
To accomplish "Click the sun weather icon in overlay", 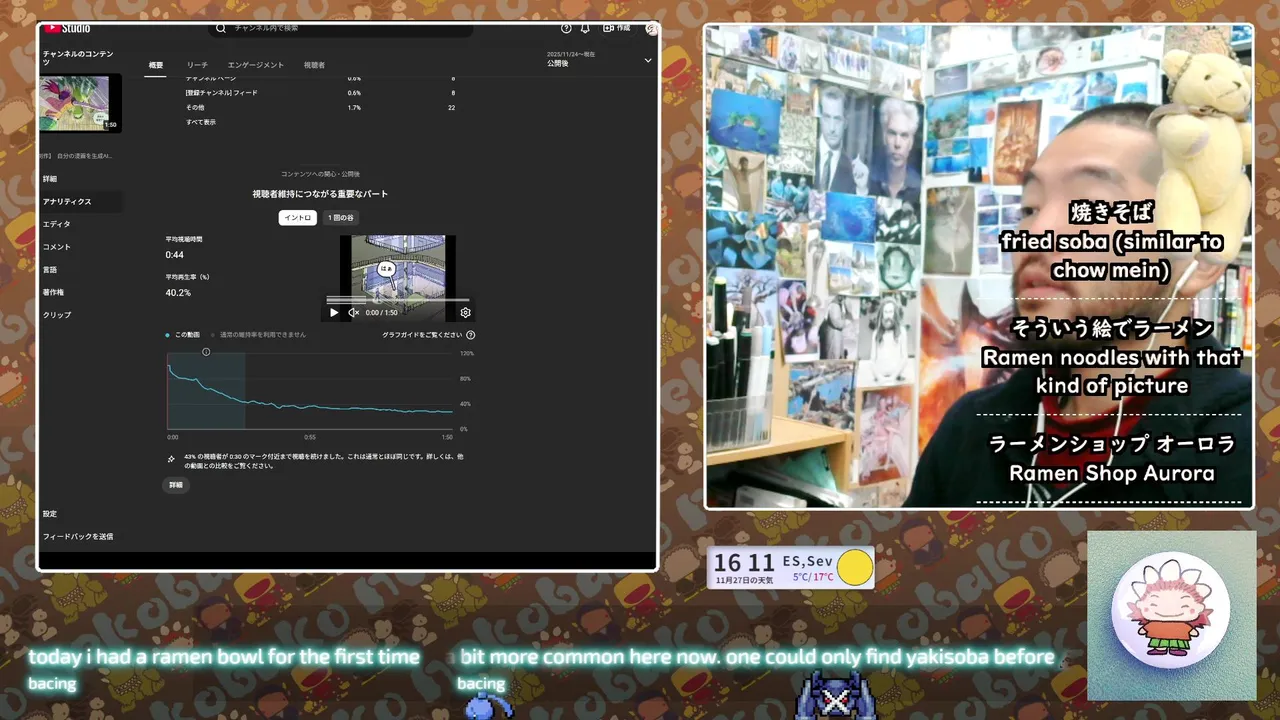I will (x=855, y=568).
